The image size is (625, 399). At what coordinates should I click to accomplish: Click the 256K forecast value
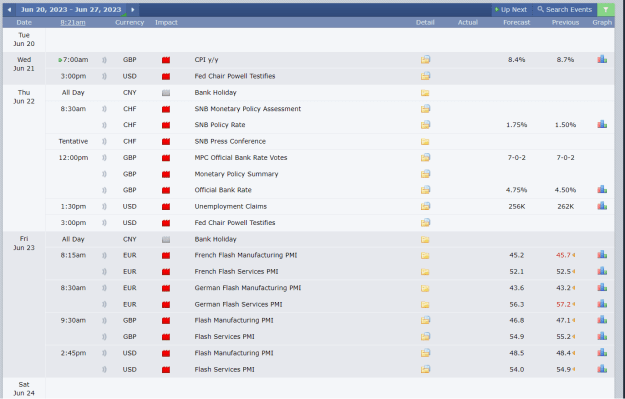[x=517, y=206]
